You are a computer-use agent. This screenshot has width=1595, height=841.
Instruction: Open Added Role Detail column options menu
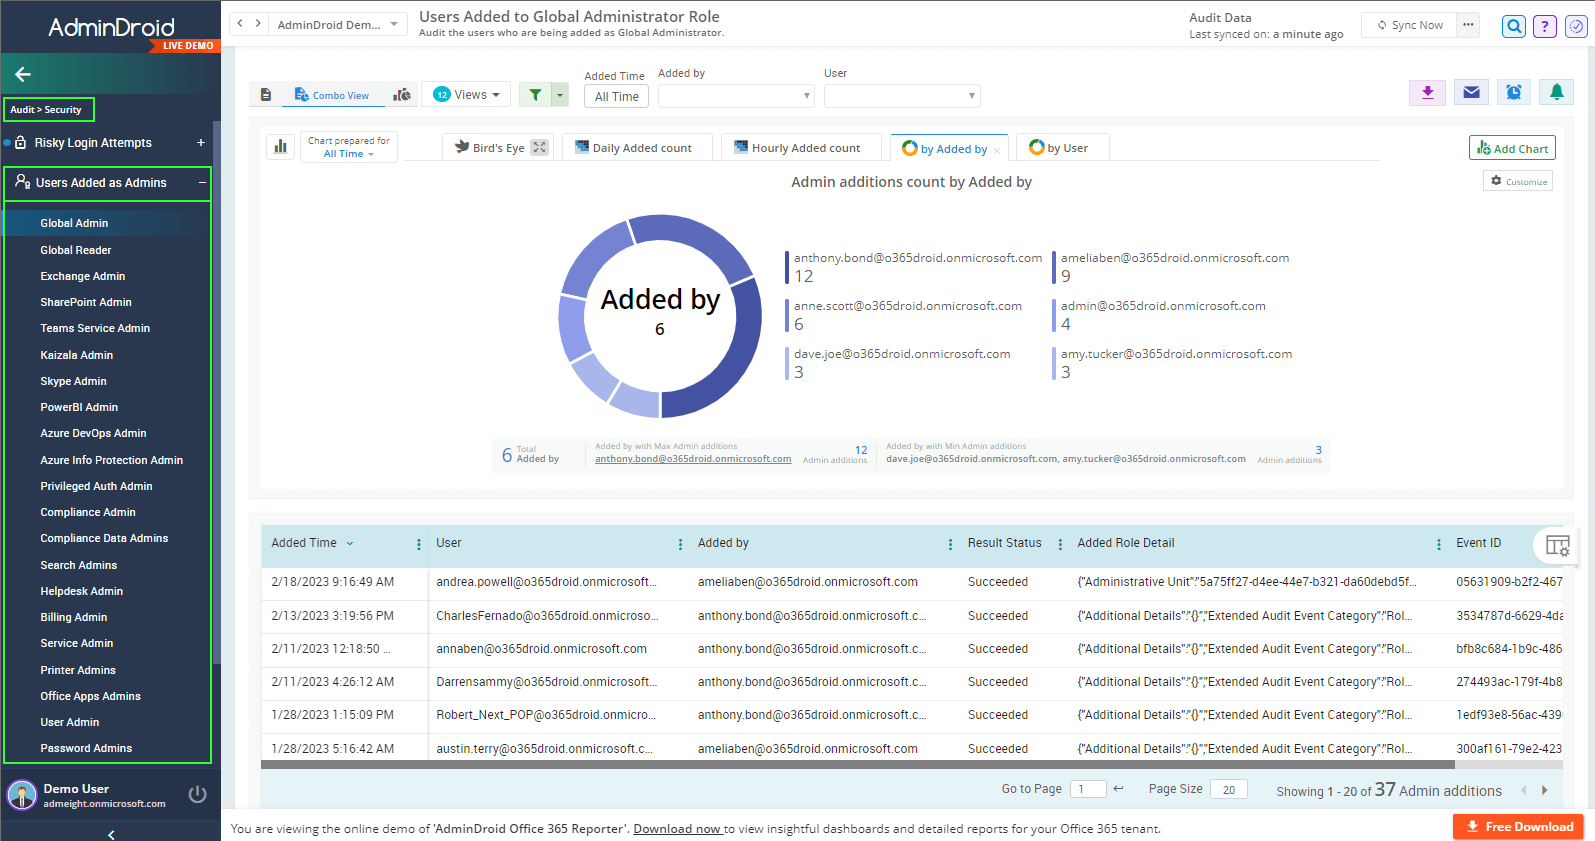(x=1439, y=544)
